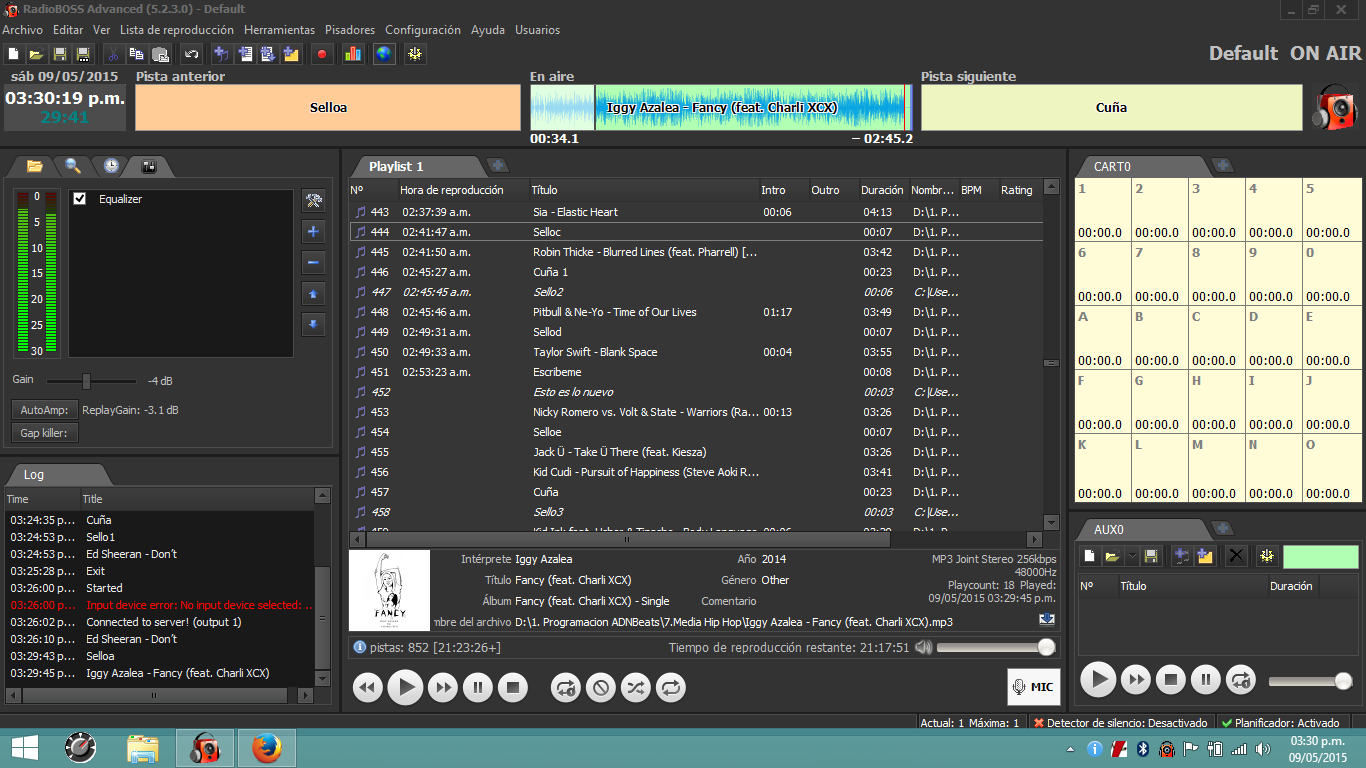Click cart slot 1 in CART0
The height and width of the screenshot is (768, 1366).
click(x=1103, y=210)
